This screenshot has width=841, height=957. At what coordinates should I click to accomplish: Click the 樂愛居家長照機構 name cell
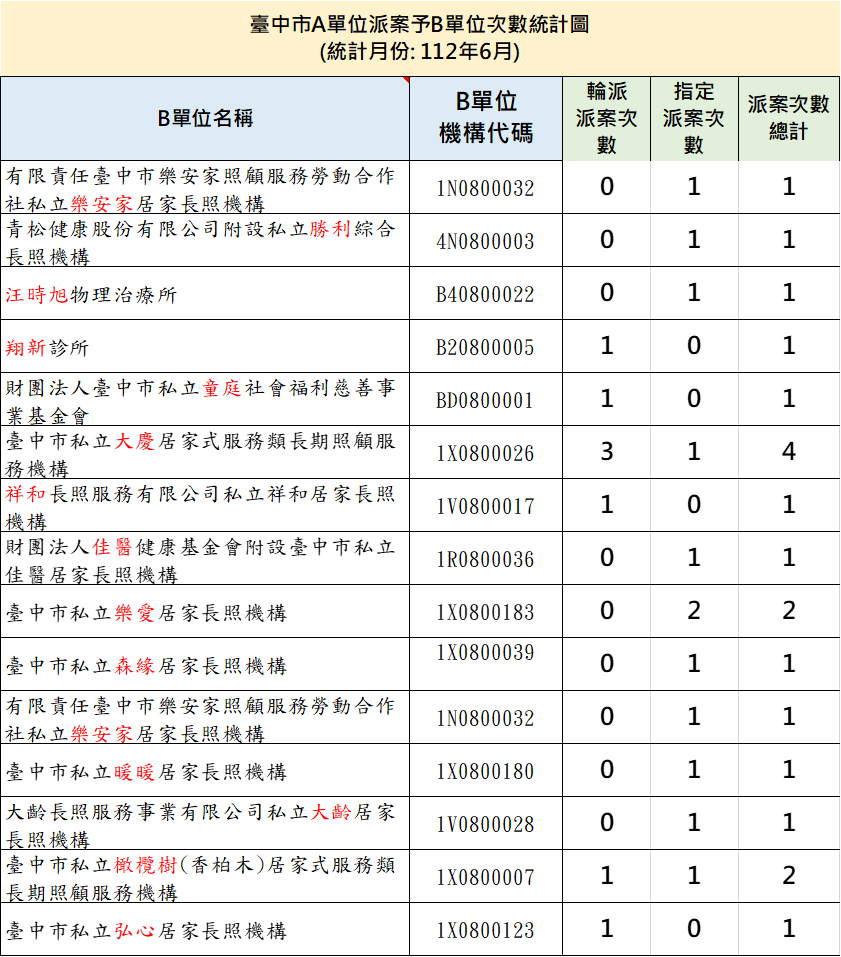click(205, 612)
